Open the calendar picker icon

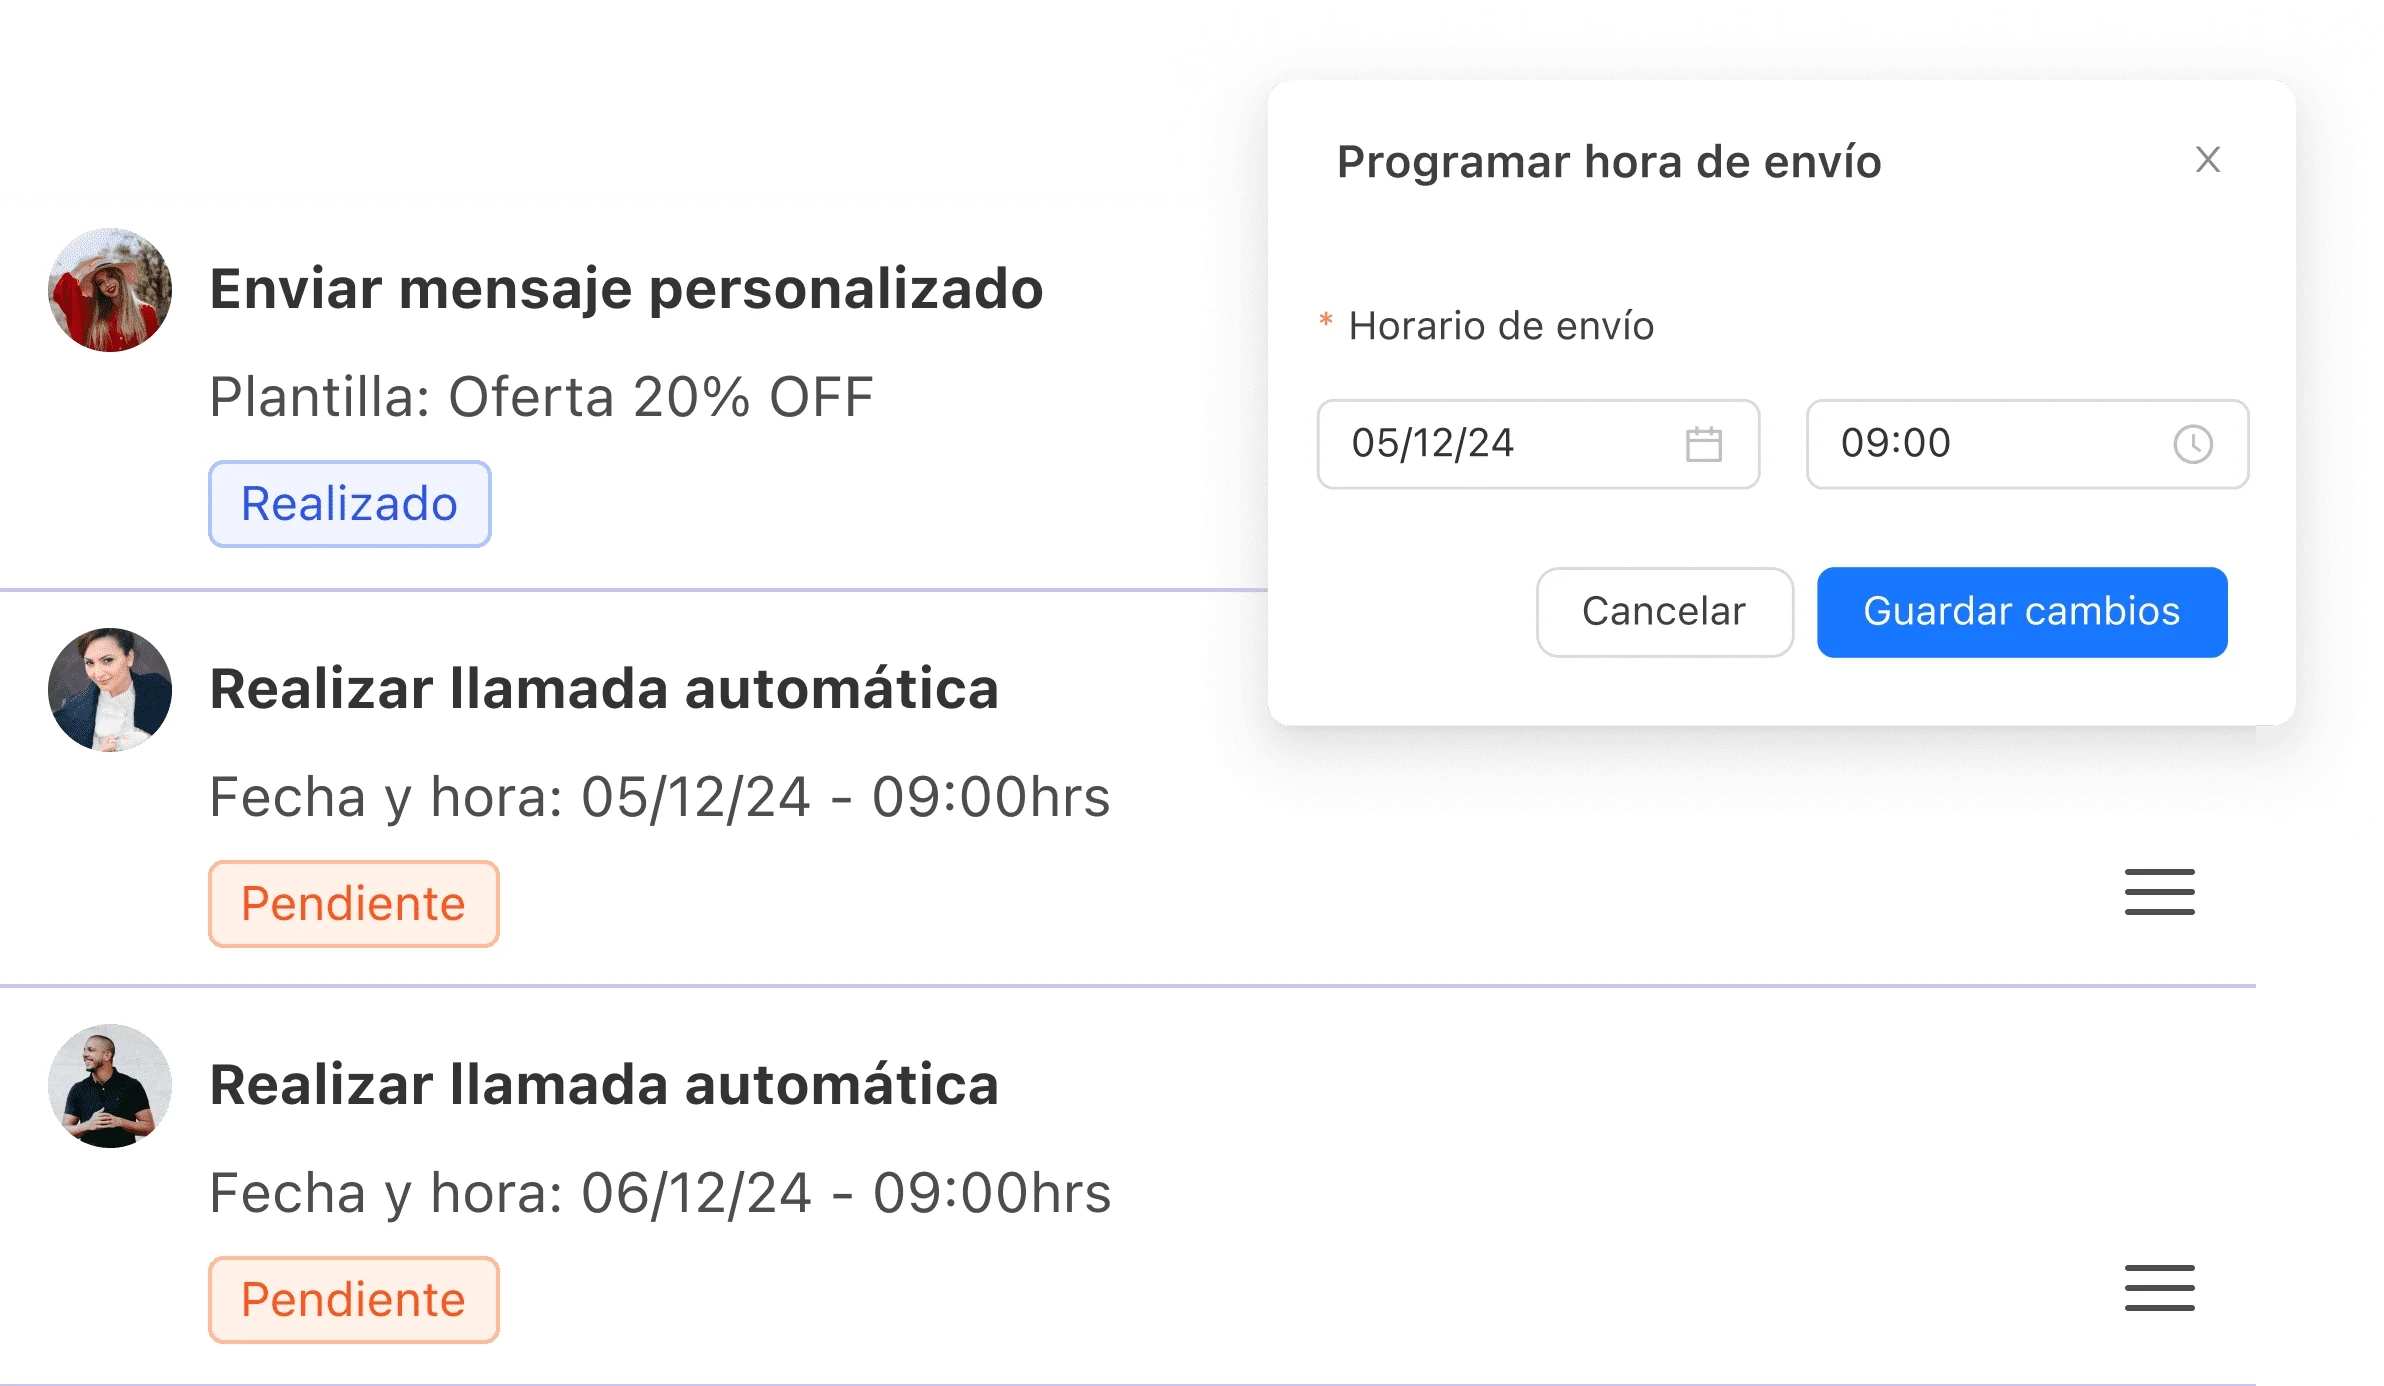(1703, 444)
